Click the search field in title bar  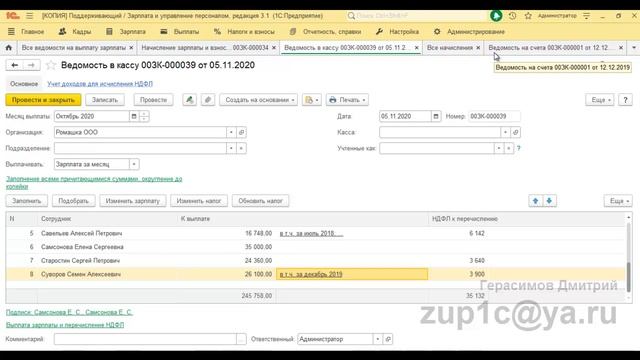tap(416, 16)
